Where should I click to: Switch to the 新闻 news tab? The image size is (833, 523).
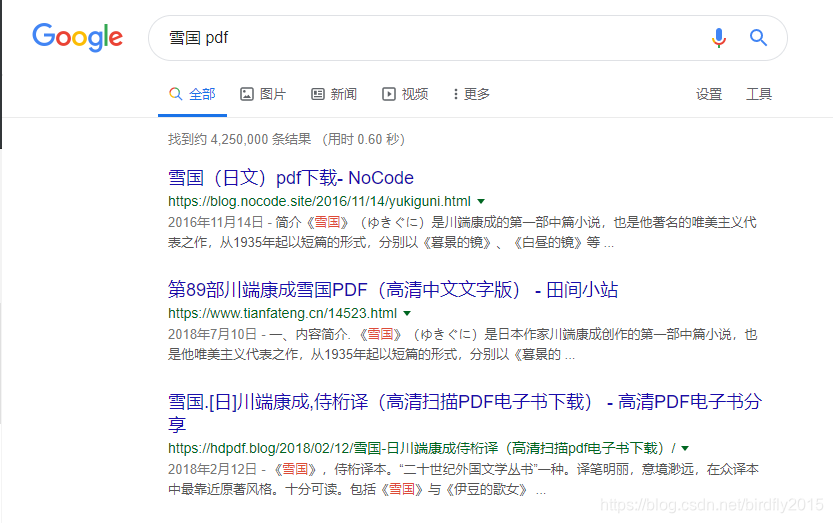[x=334, y=94]
